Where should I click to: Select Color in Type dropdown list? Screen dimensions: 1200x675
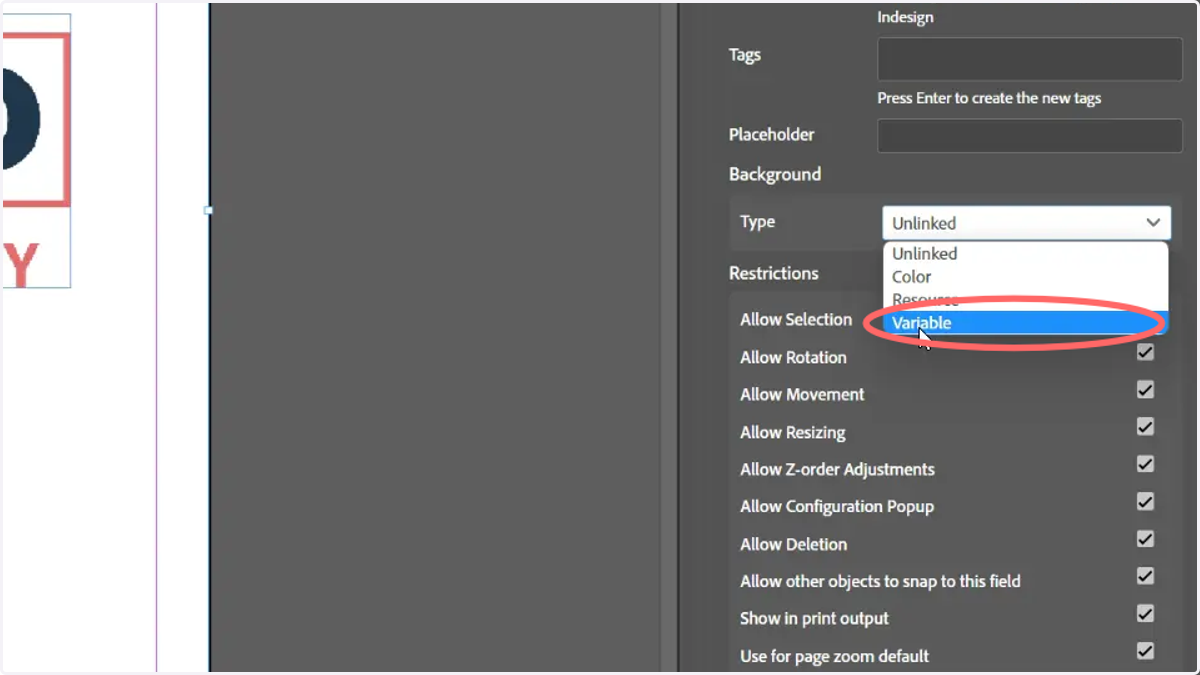pyautogui.click(x=1025, y=277)
